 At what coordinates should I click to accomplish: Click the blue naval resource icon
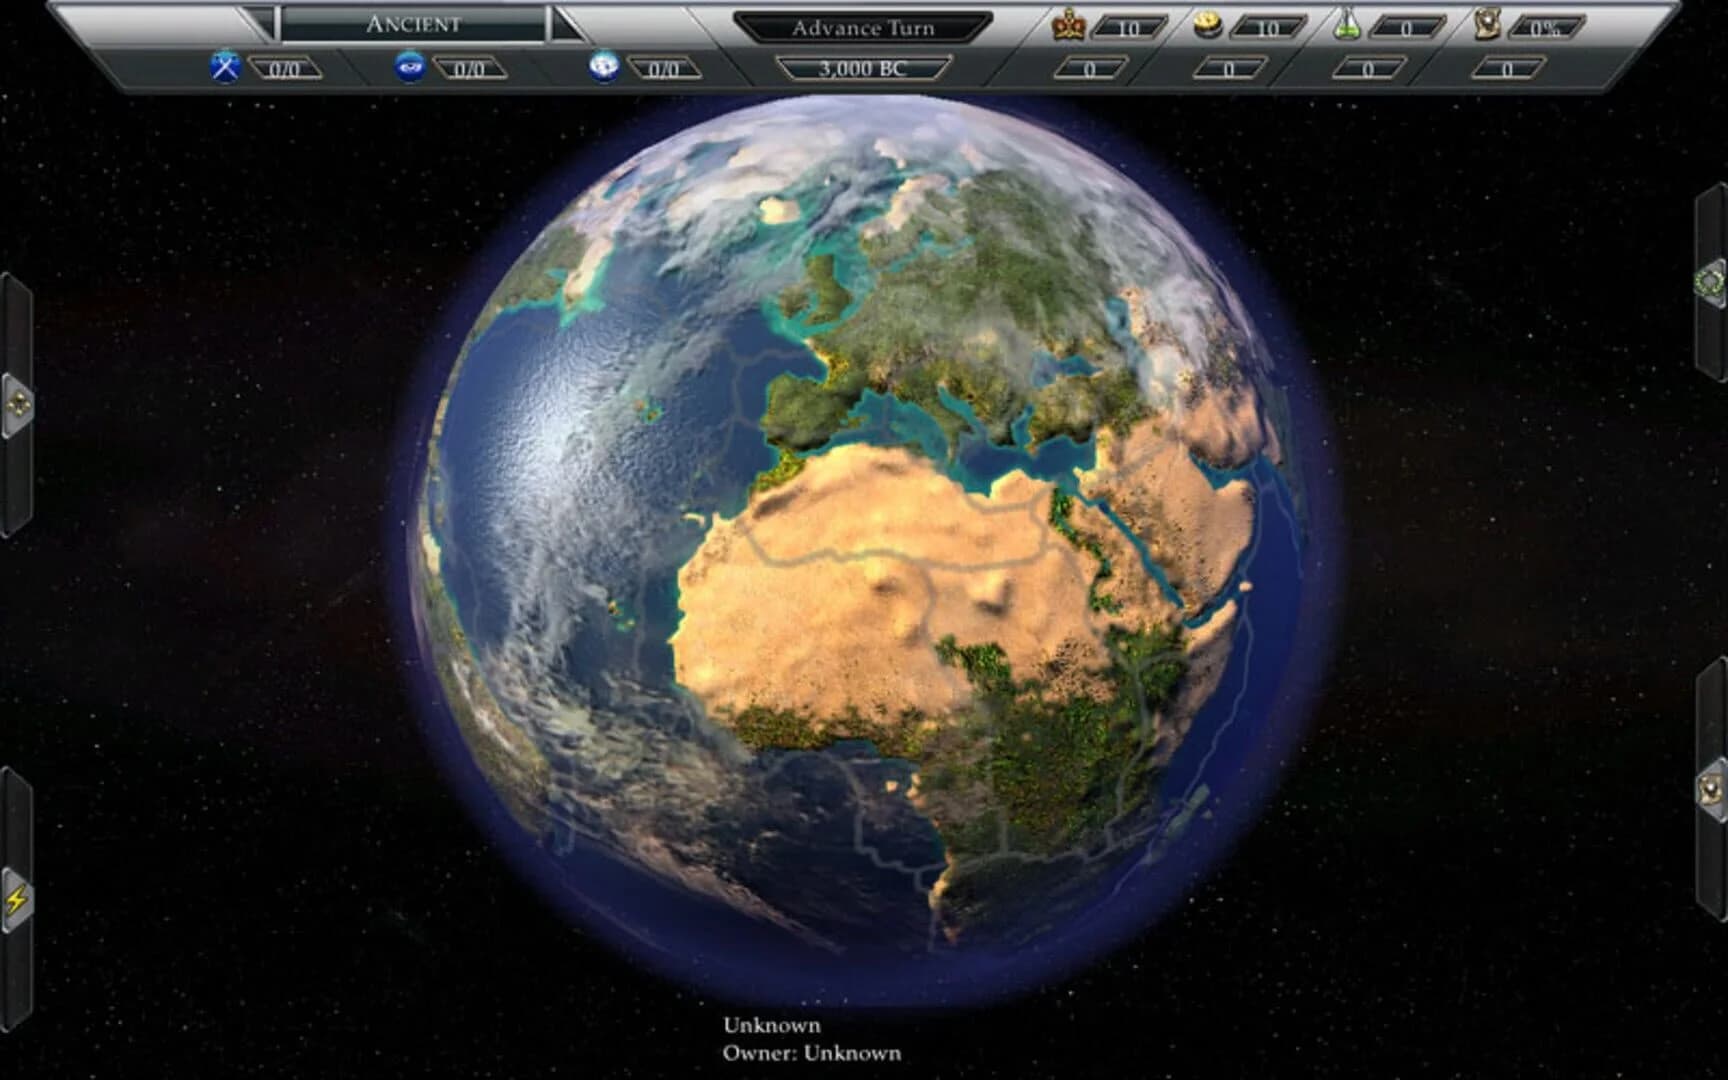point(410,68)
